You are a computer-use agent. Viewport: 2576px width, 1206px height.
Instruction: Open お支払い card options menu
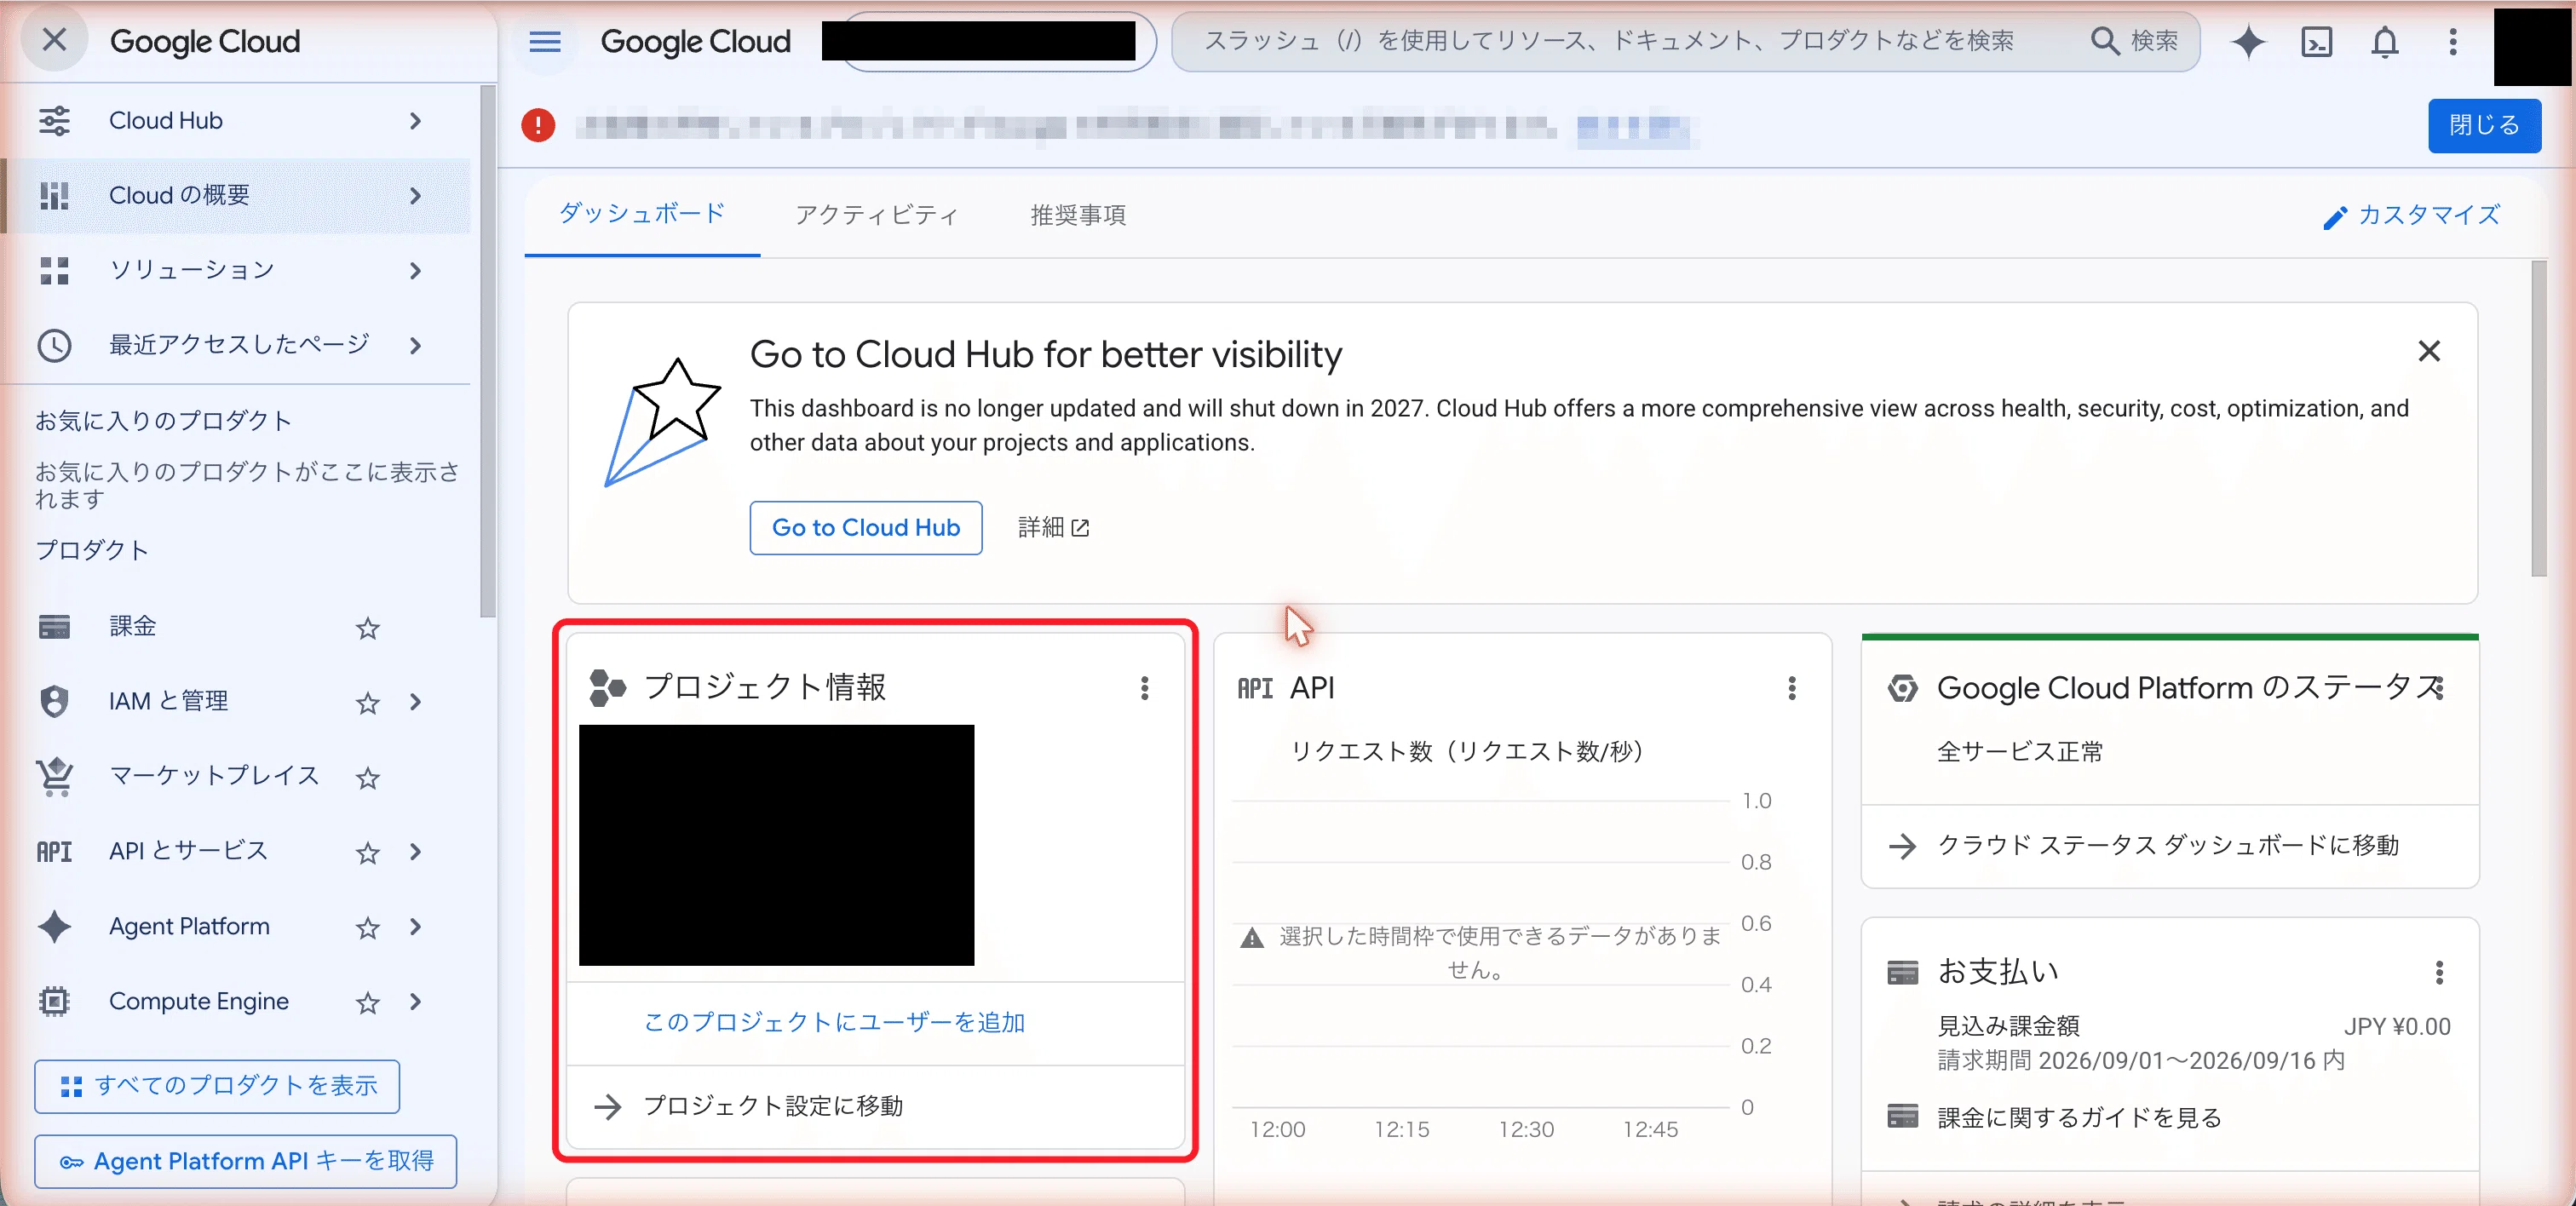(x=2440, y=972)
